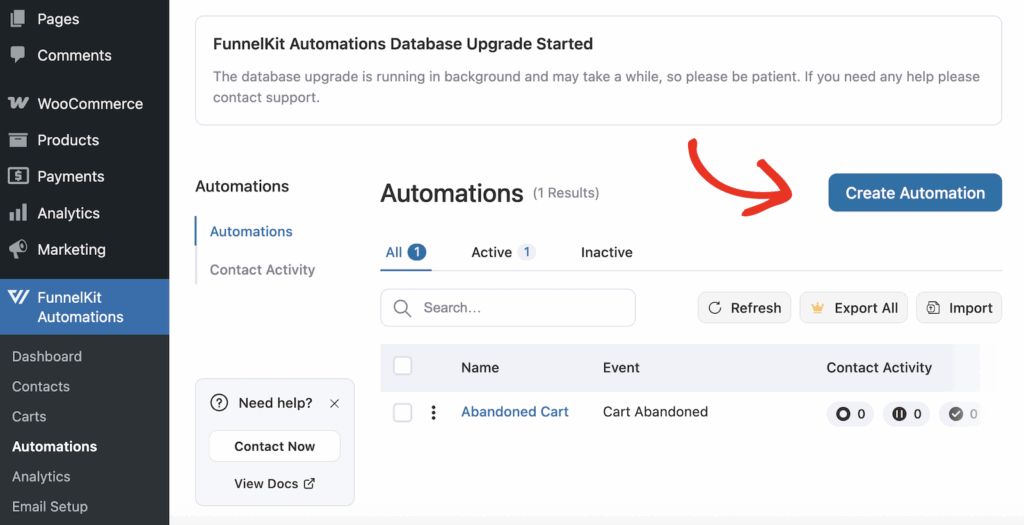This screenshot has height=525, width=1024.
Task: Go to Email Setup submenu item
Action: coord(50,507)
